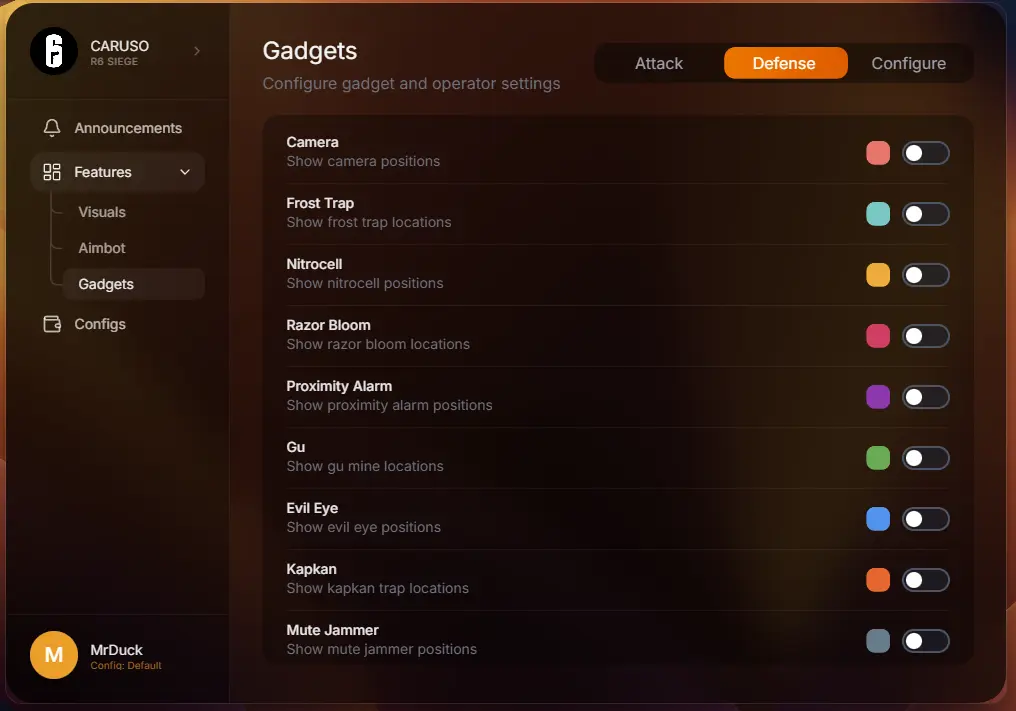Toggle the Kapkan trap display on

[x=925, y=580]
